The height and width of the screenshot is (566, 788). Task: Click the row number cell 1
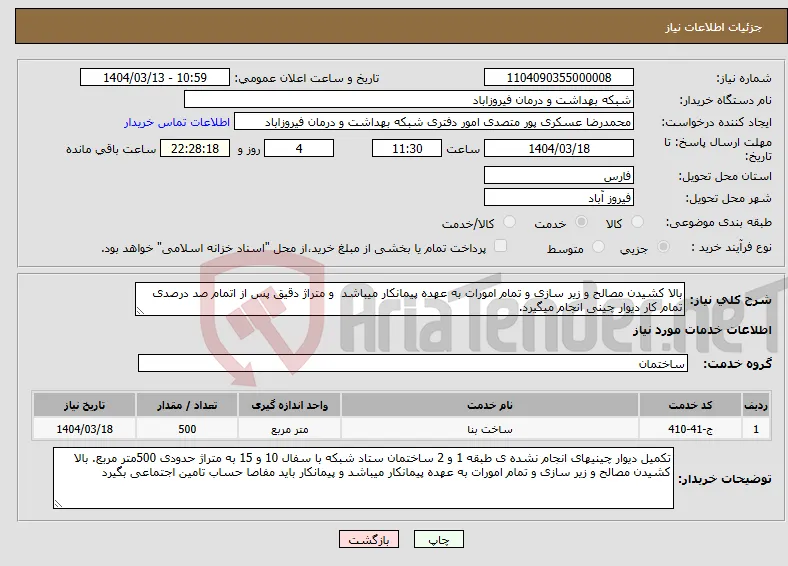(756, 429)
